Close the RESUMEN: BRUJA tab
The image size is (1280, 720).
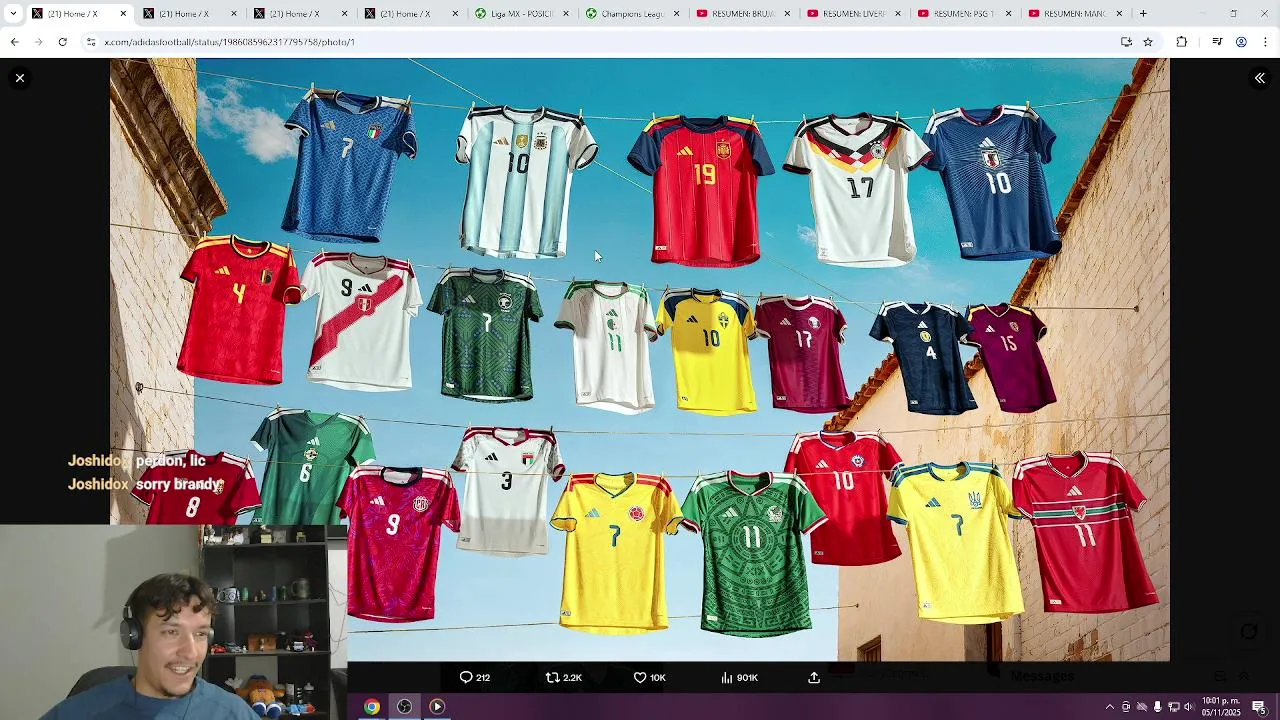[788, 14]
